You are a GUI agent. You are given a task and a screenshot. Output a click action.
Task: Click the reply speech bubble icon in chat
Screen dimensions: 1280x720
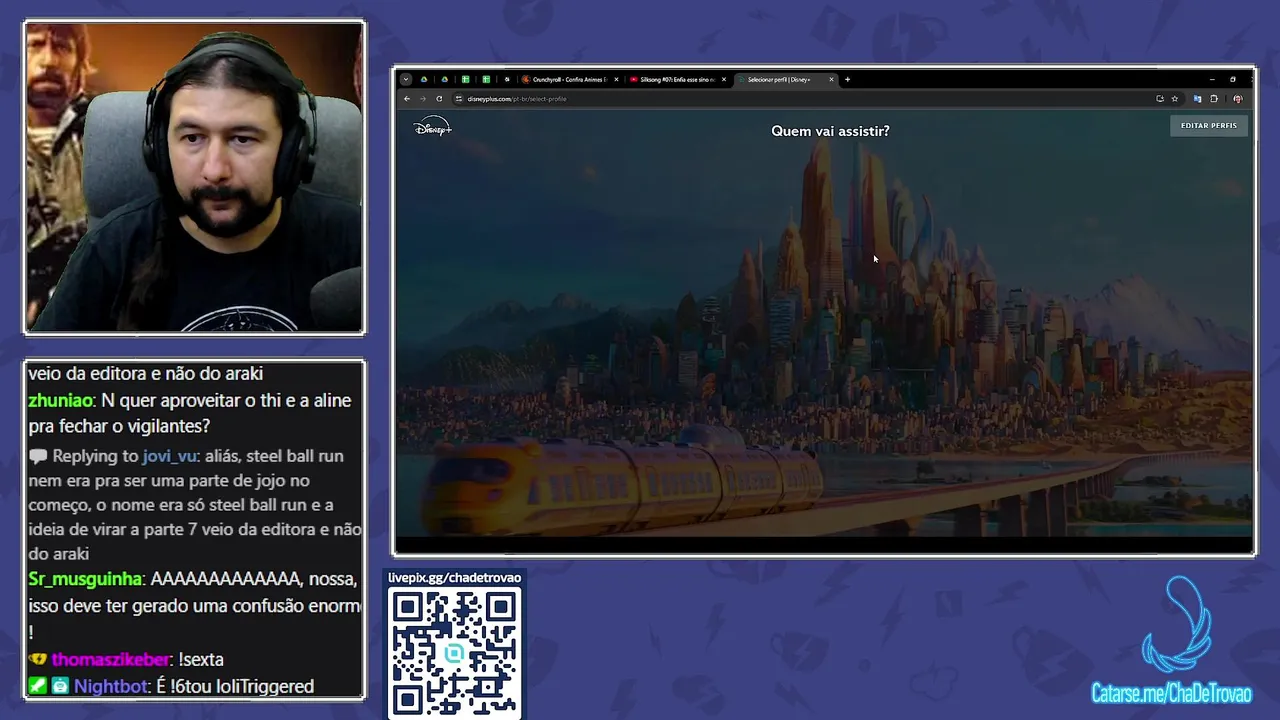click(38, 457)
